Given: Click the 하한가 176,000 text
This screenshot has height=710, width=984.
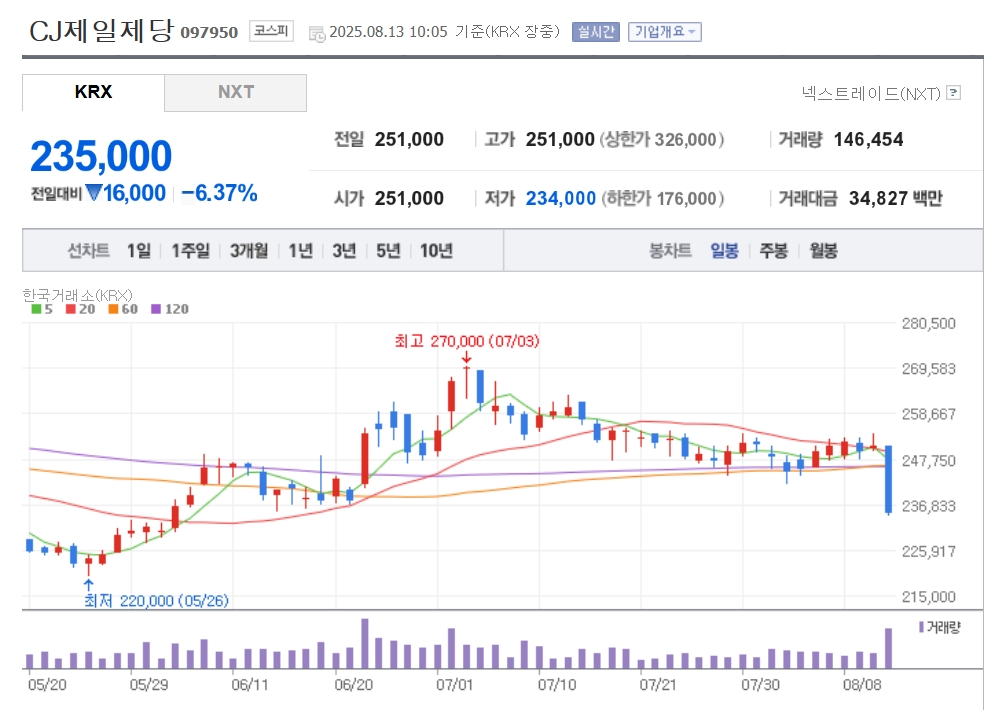Looking at the screenshot, I should (x=663, y=198).
